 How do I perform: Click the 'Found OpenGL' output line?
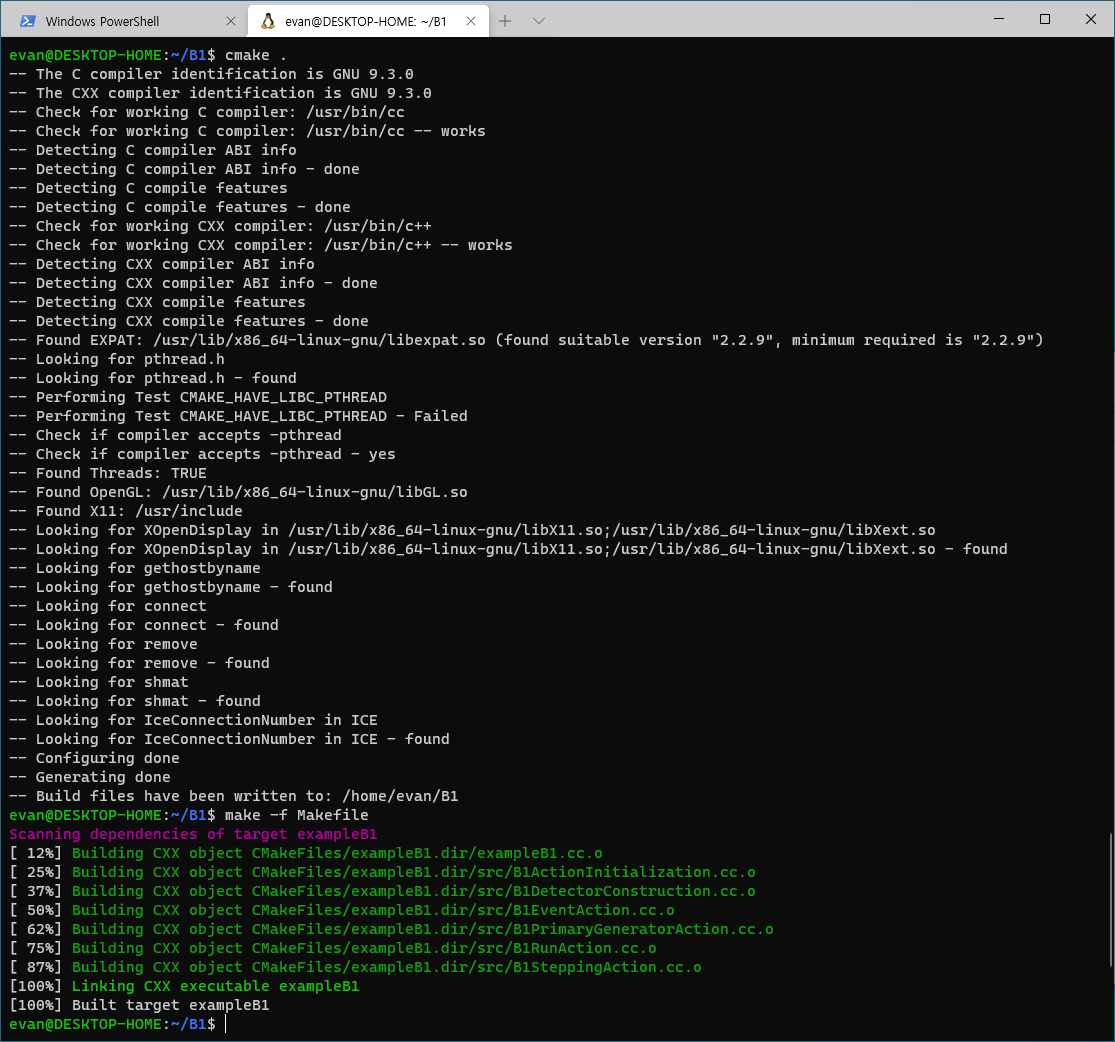pyautogui.click(x=251, y=492)
